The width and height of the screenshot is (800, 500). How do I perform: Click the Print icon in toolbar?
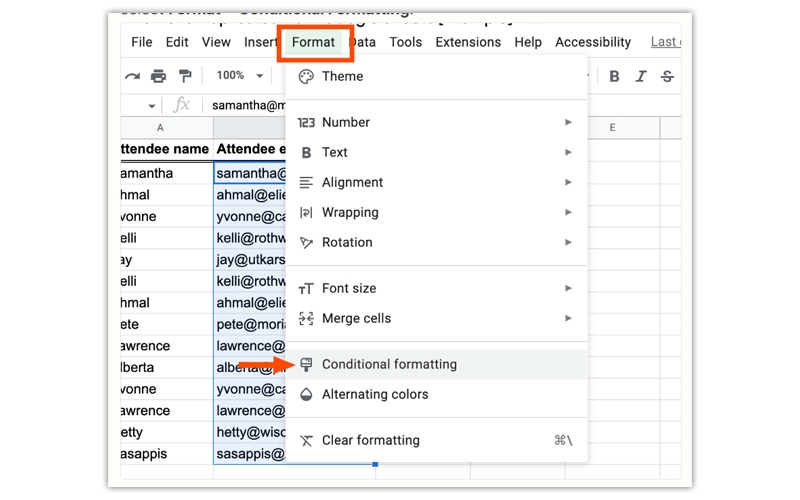158,76
